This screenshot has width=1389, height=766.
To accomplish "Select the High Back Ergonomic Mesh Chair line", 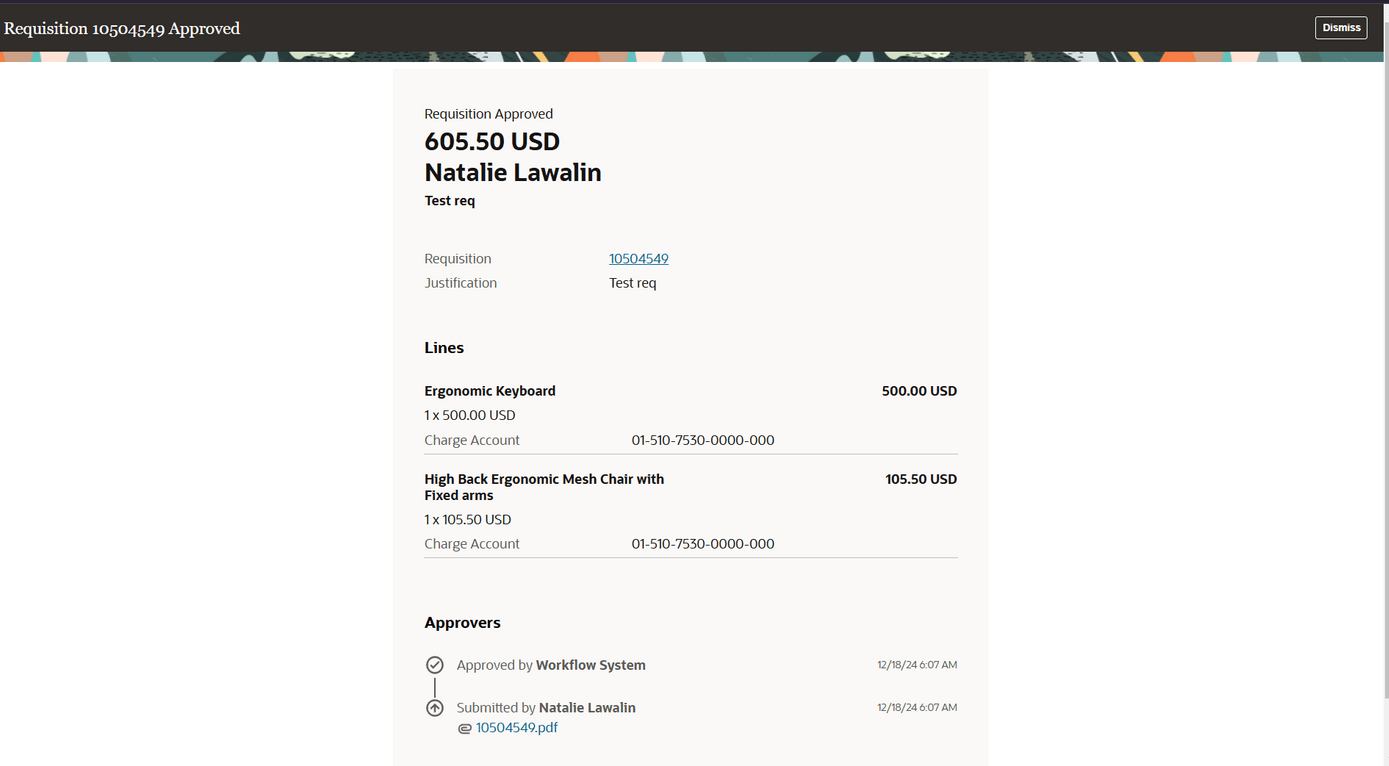I will (544, 486).
